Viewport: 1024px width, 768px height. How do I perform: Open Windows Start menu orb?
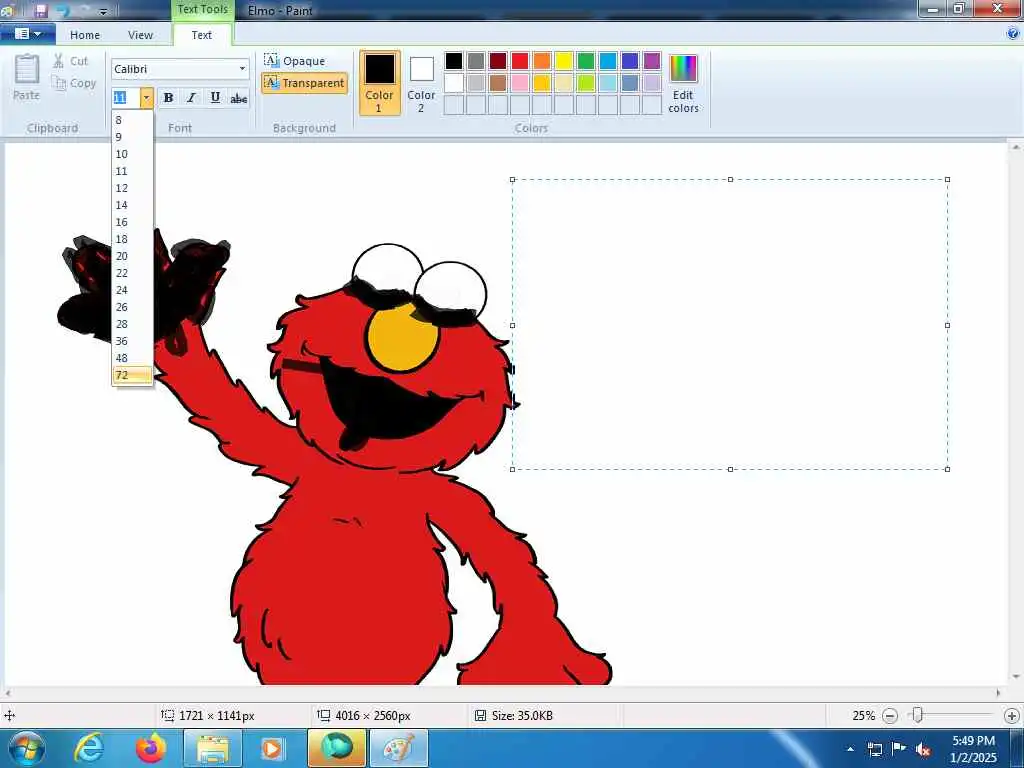click(x=27, y=748)
